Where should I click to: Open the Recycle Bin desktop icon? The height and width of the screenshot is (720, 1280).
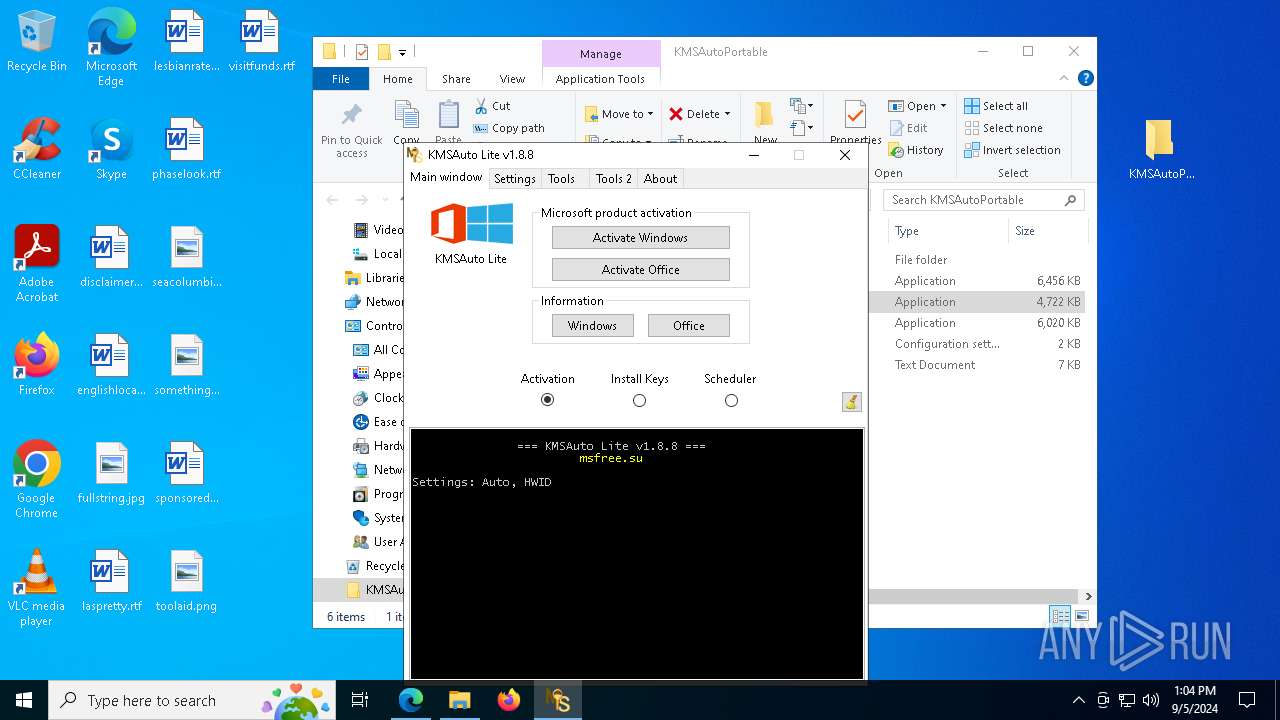(x=37, y=41)
